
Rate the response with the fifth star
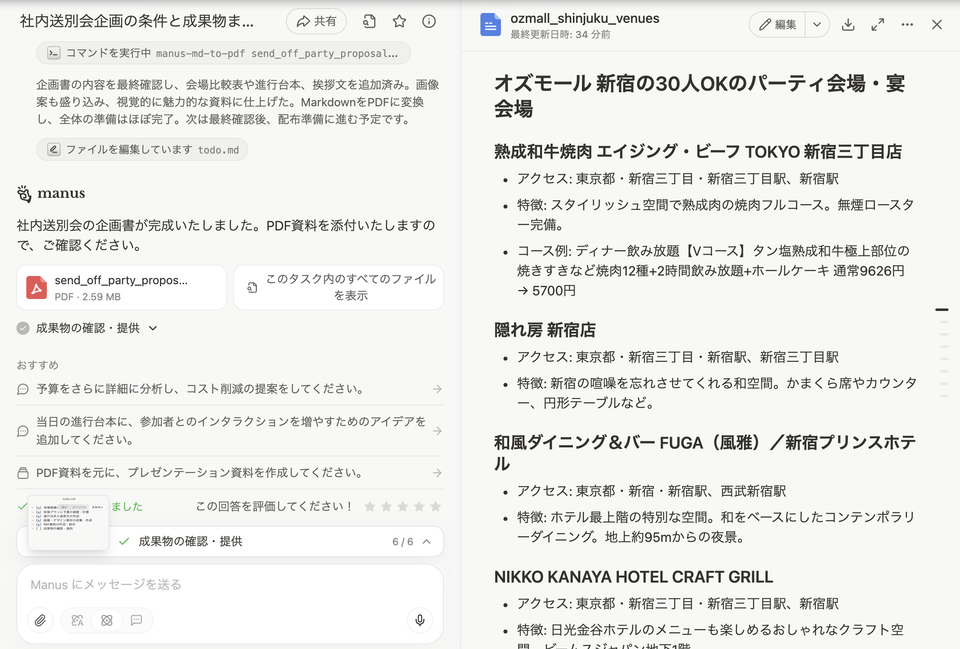(x=434, y=507)
